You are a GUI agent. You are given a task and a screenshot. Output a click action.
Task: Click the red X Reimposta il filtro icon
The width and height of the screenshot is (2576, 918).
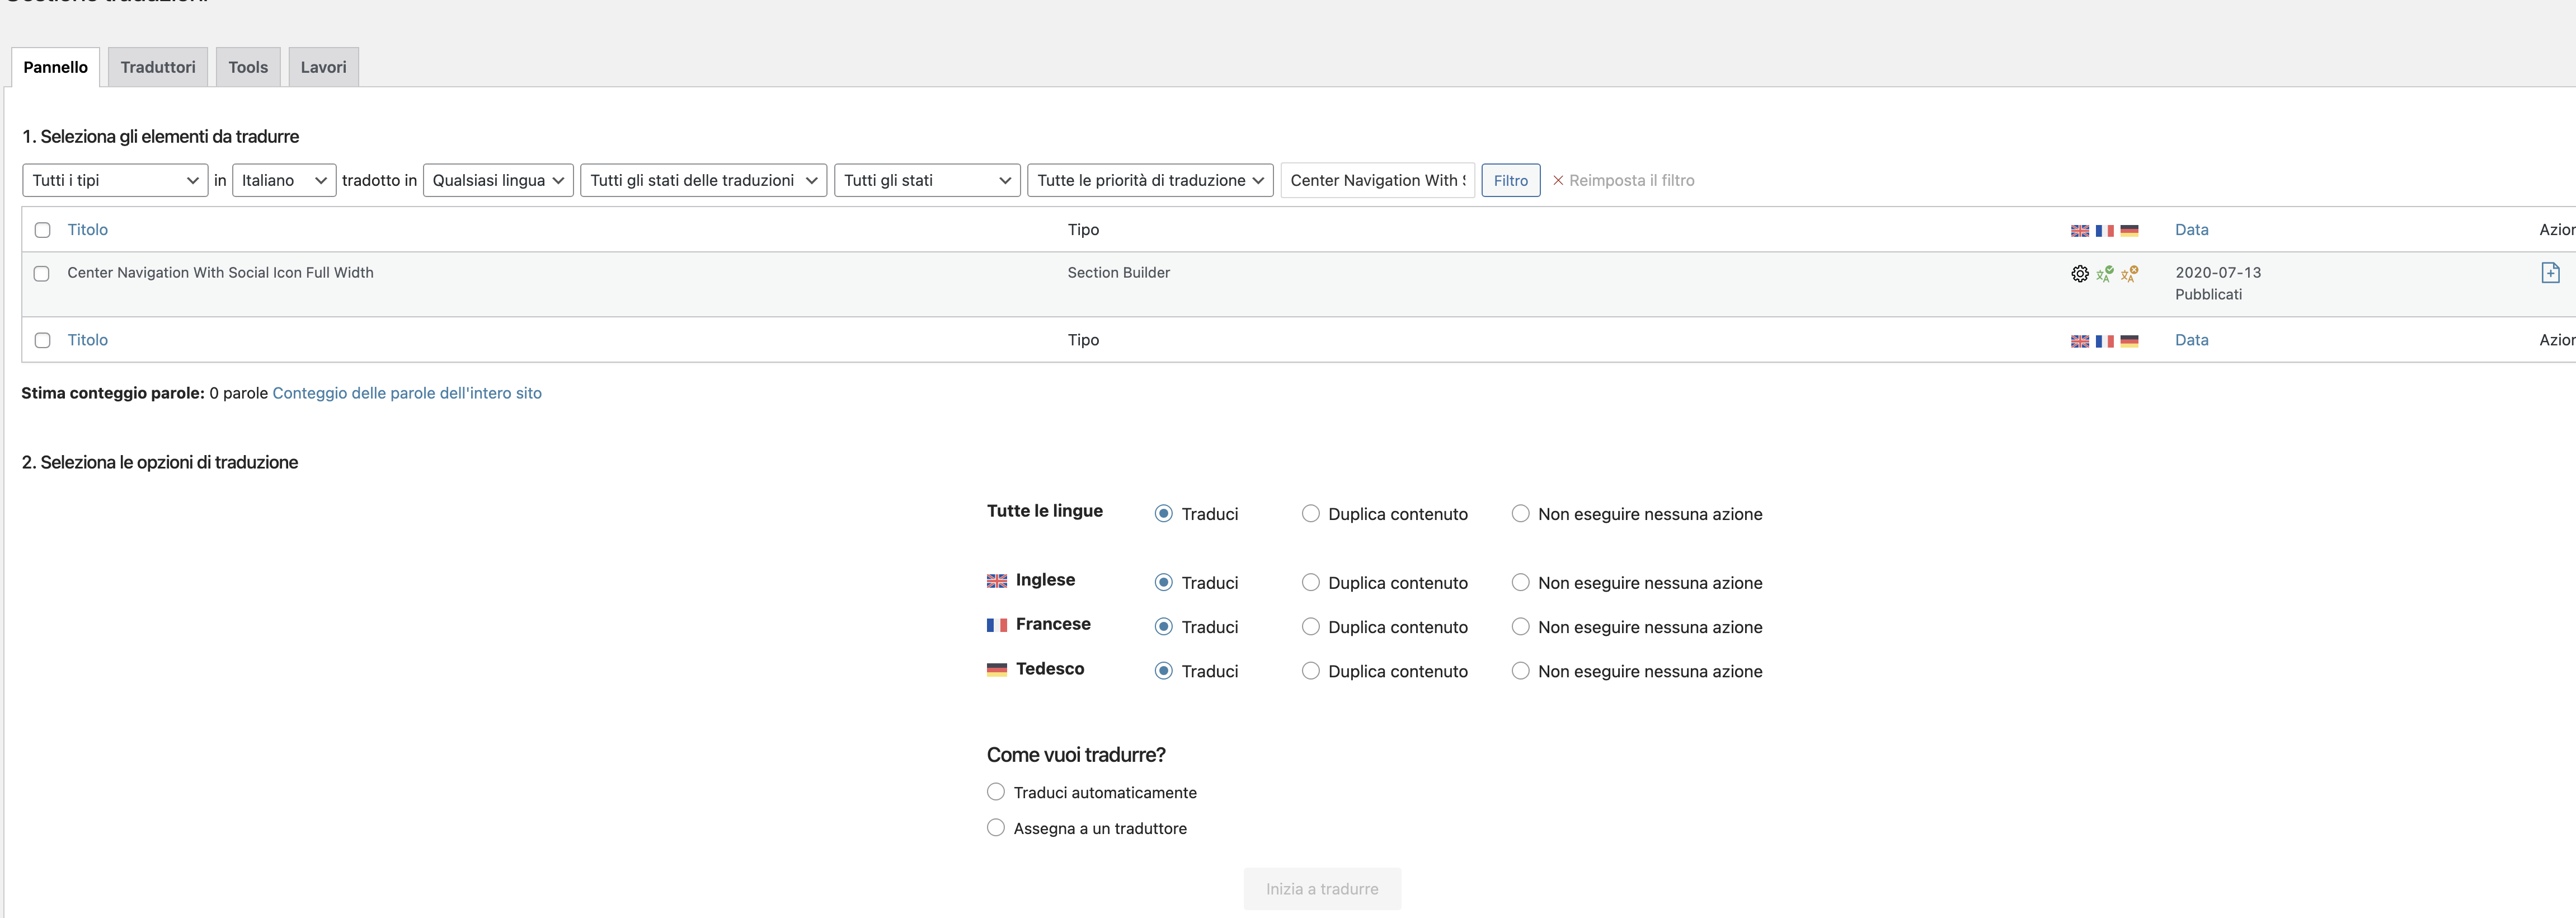(1558, 180)
